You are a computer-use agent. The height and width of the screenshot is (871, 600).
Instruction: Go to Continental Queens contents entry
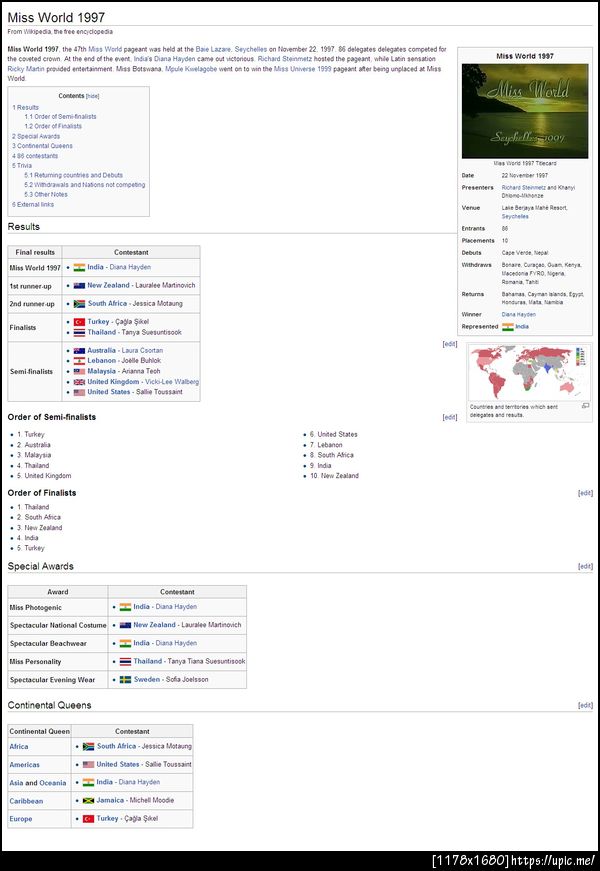(x=42, y=146)
